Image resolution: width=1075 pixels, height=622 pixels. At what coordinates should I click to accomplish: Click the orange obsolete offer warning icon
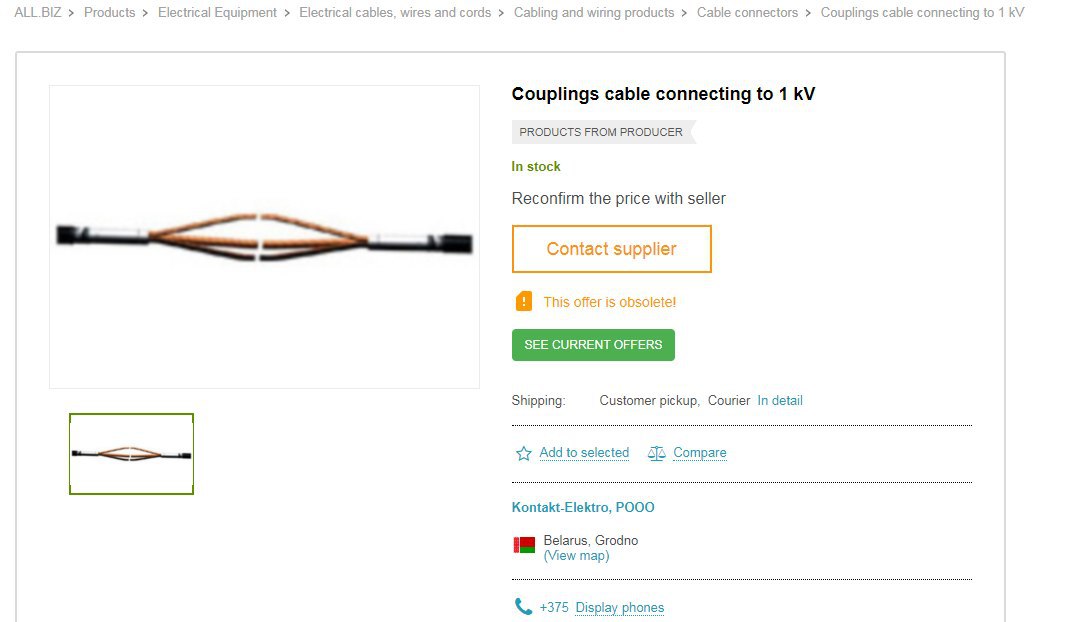(x=524, y=302)
